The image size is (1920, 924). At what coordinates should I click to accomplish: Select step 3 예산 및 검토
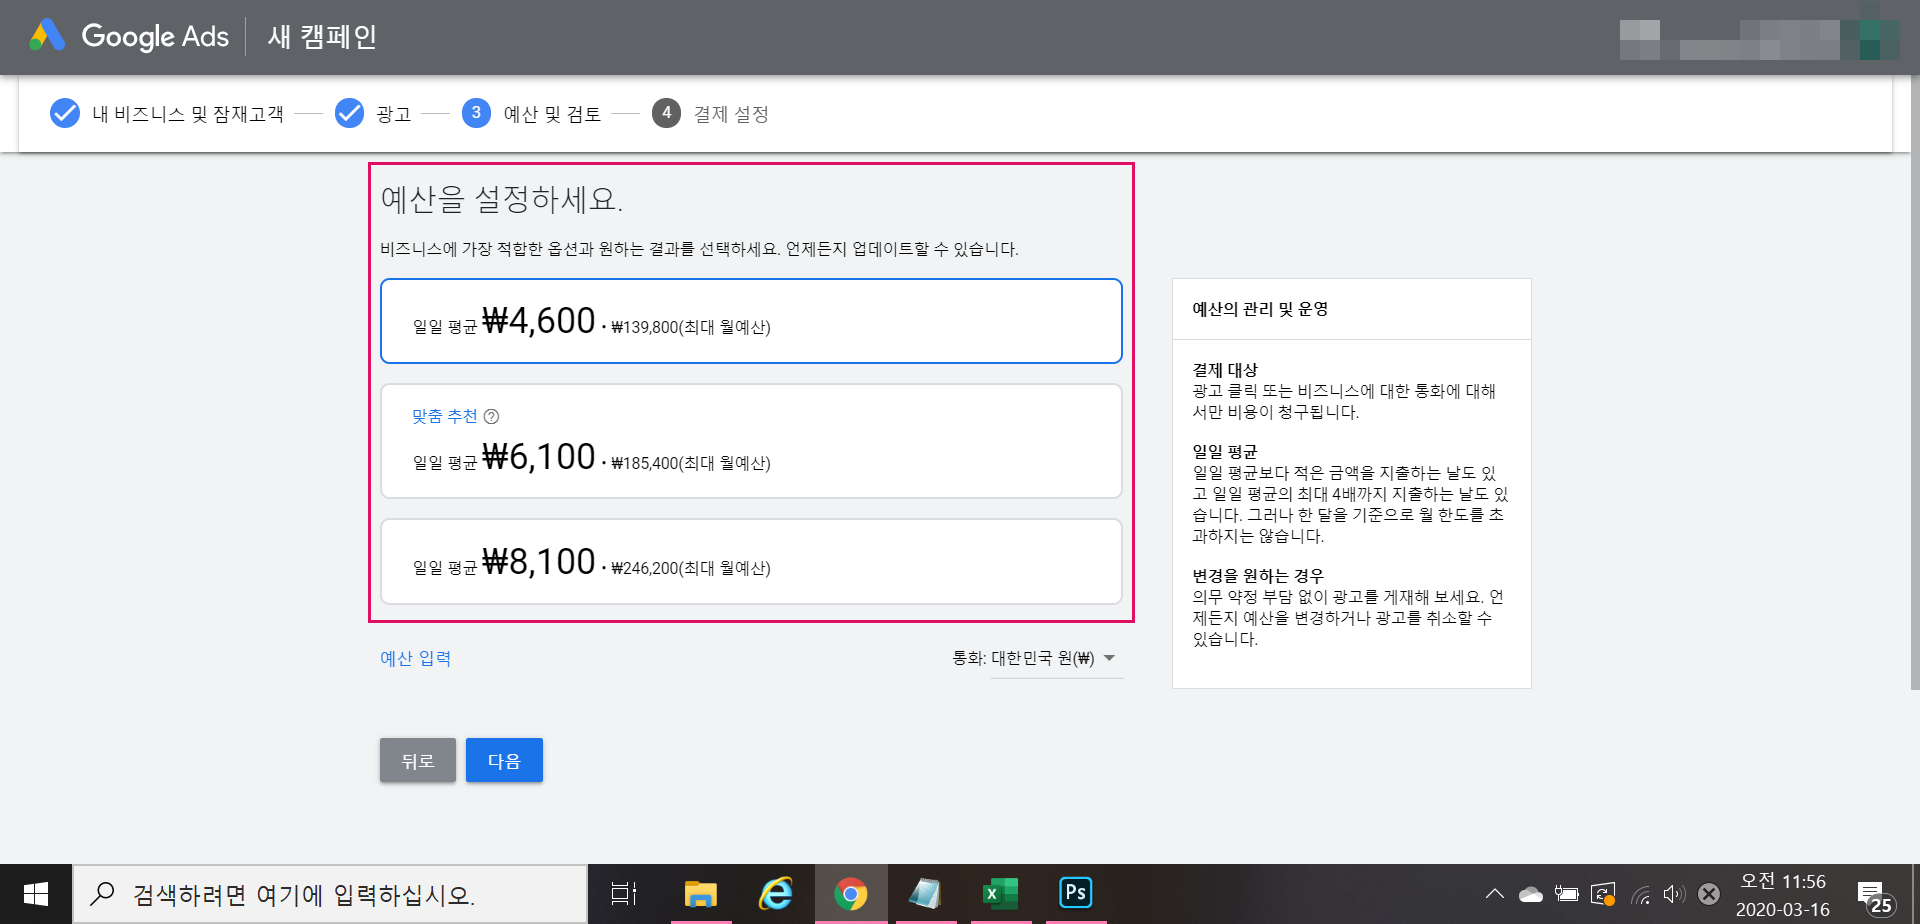pos(532,114)
